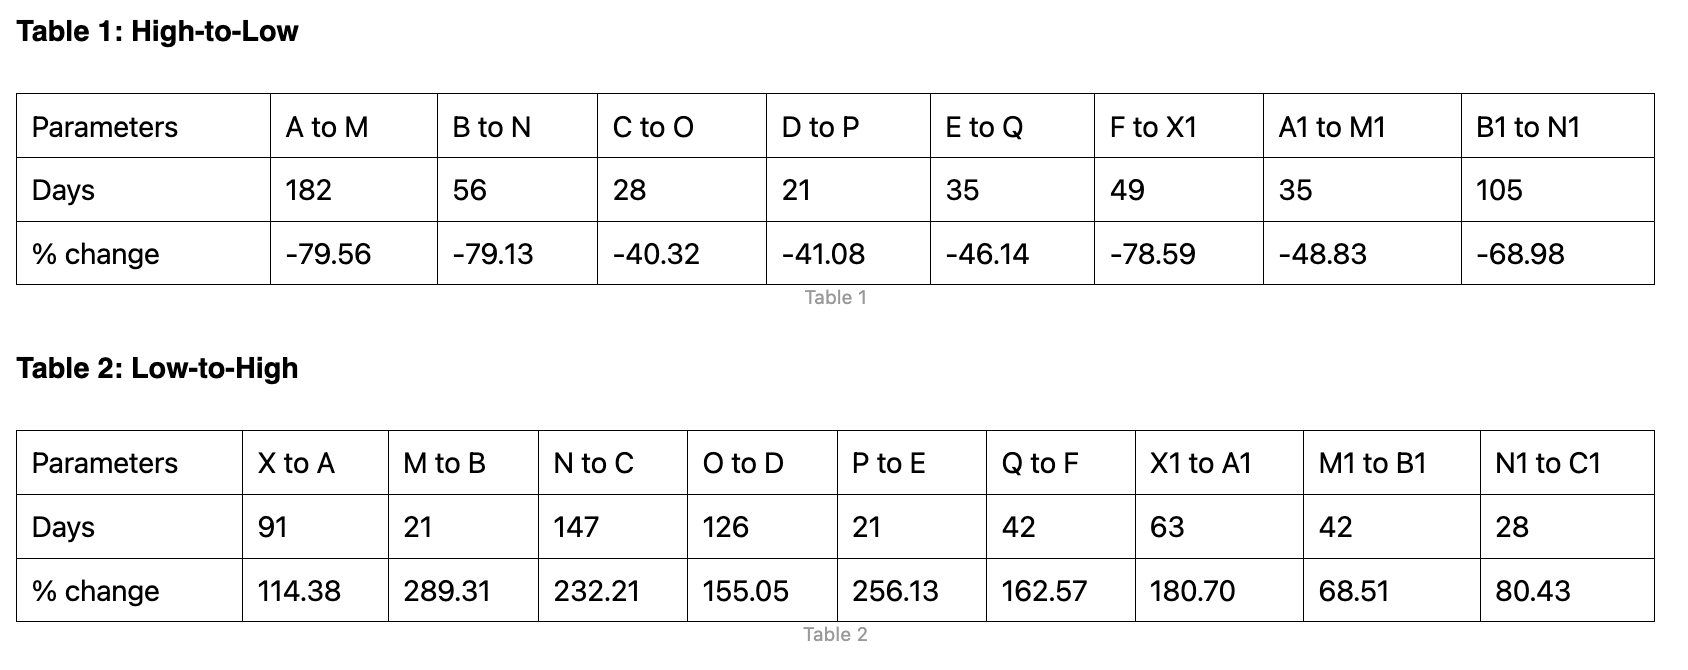The height and width of the screenshot is (670, 1688).
Task: Select the 'Table 1: High-to-Low' heading
Action: pyautogui.click(x=158, y=32)
